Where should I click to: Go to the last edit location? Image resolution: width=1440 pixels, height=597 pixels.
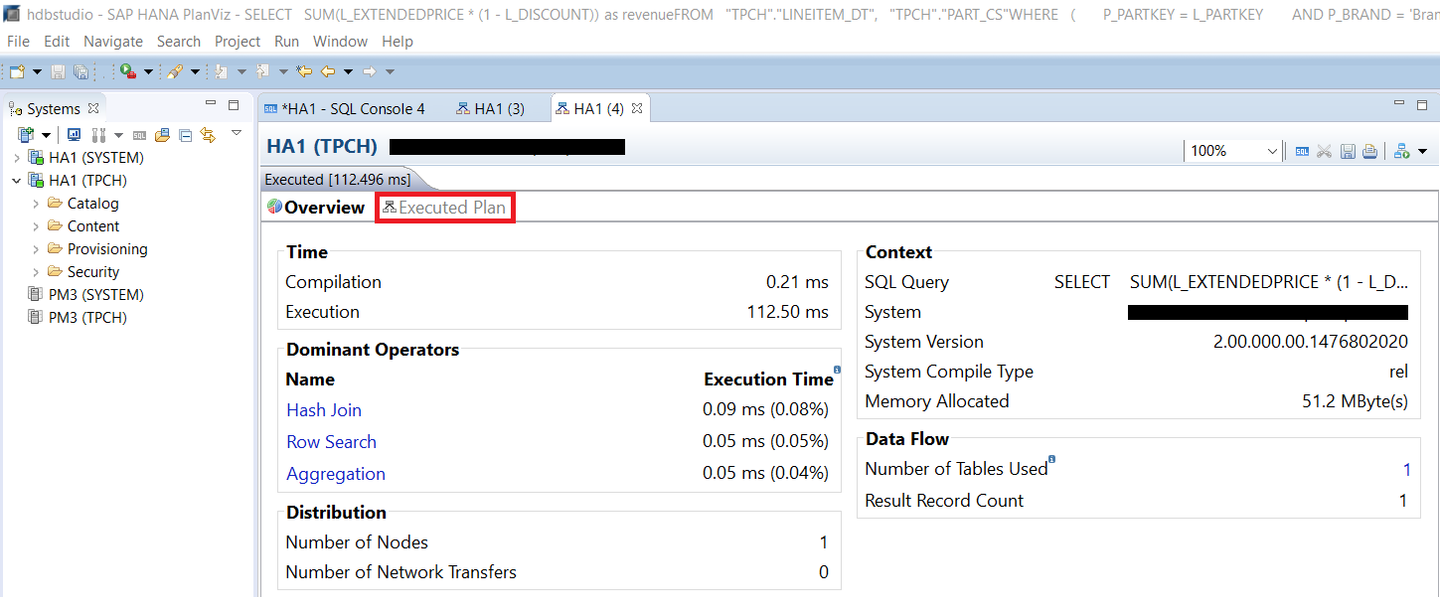(304, 72)
